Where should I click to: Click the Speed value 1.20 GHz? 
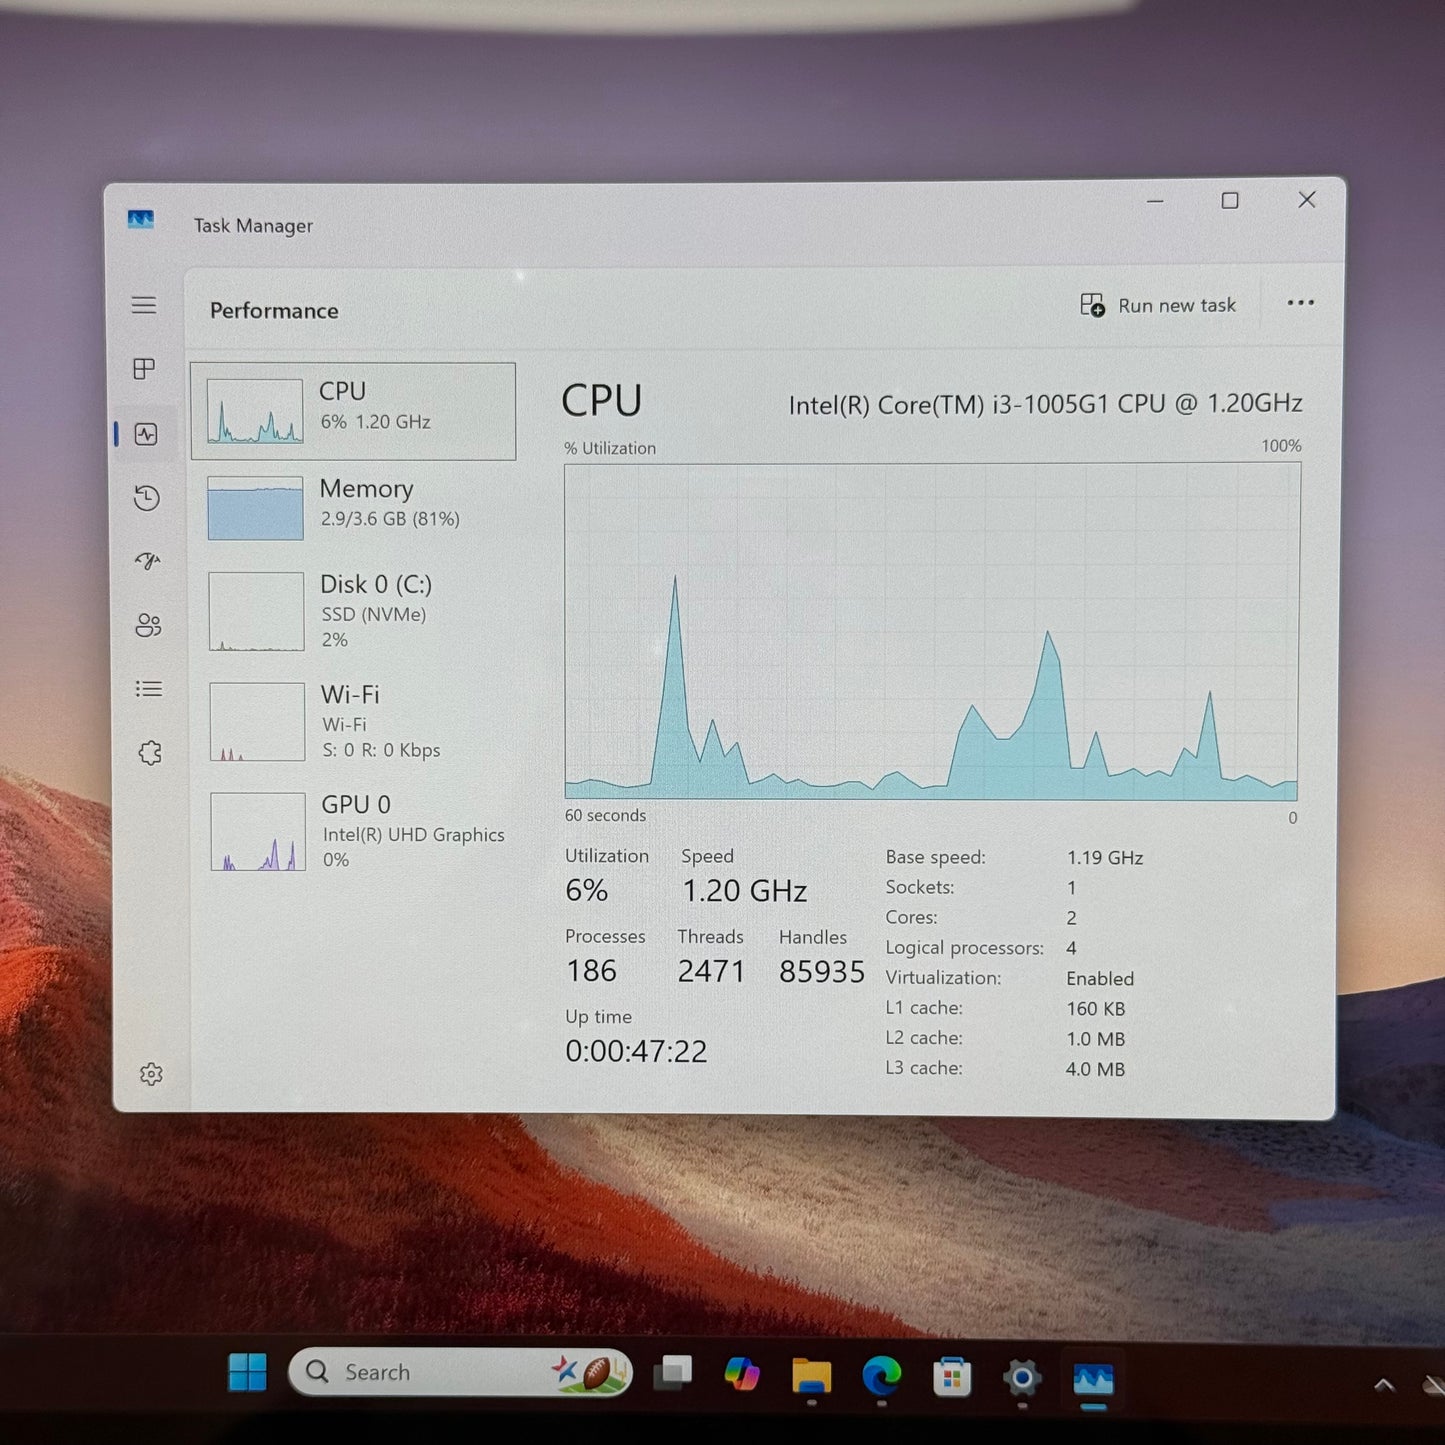[x=744, y=890]
